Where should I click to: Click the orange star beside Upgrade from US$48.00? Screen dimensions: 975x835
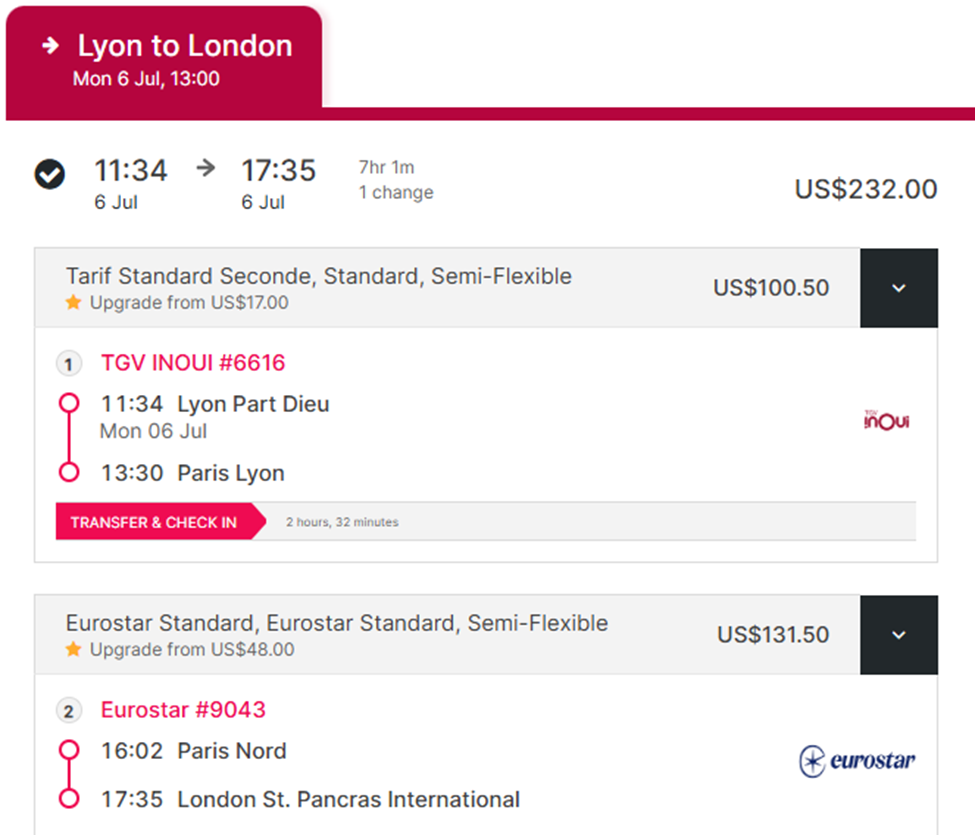pyautogui.click(x=73, y=650)
